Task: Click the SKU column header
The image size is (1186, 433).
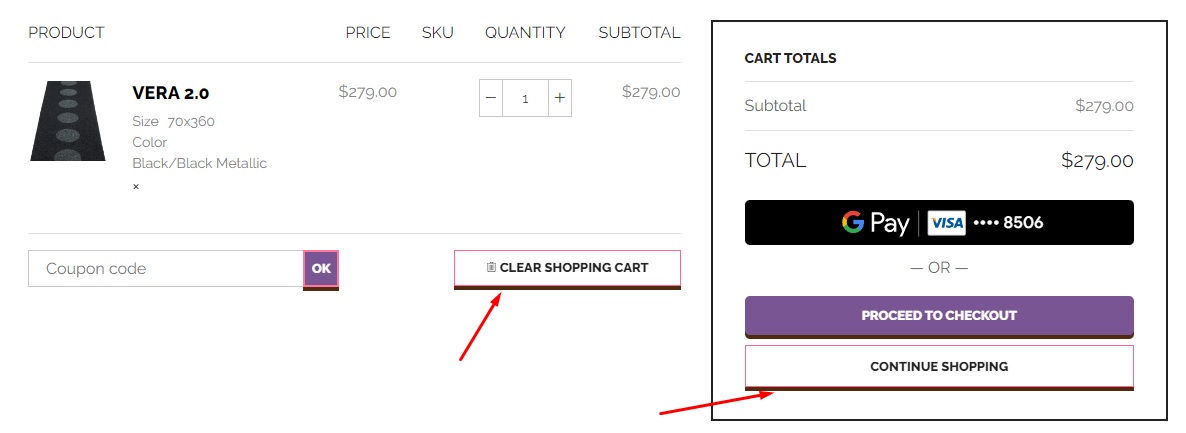Action: pos(438,33)
